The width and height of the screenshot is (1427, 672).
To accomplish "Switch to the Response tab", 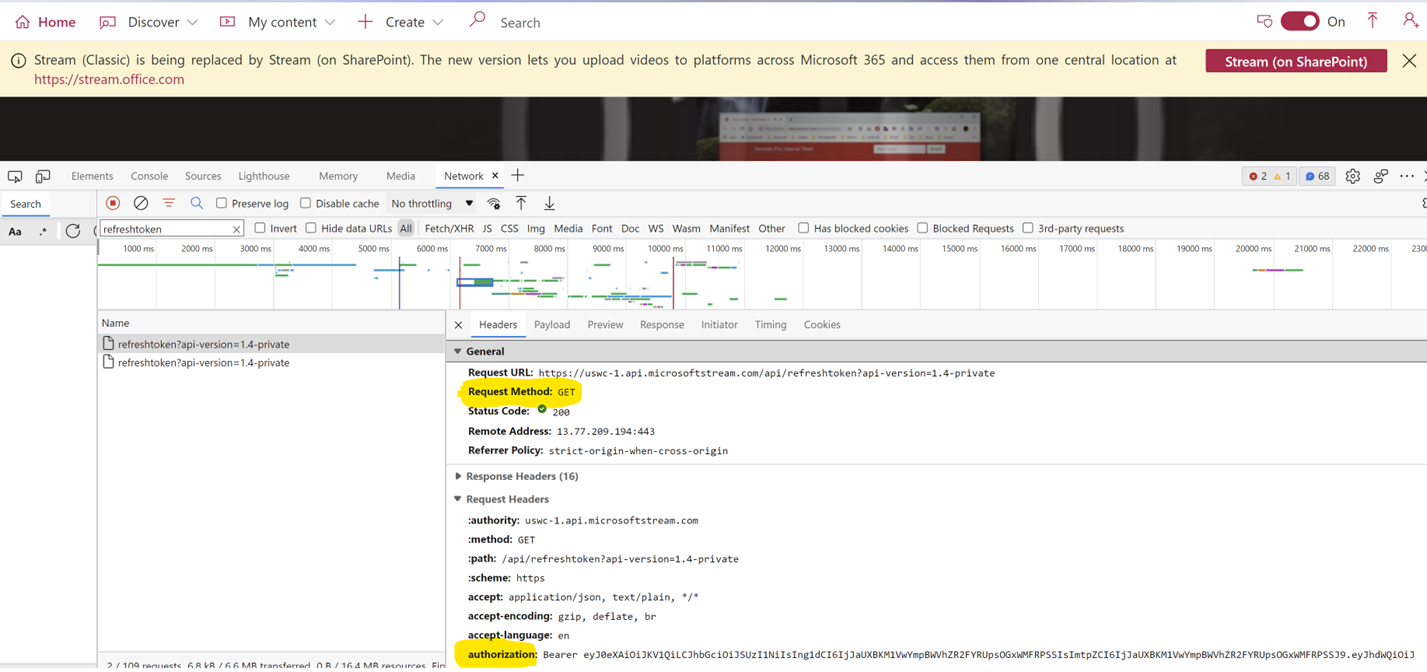I will point(662,325).
